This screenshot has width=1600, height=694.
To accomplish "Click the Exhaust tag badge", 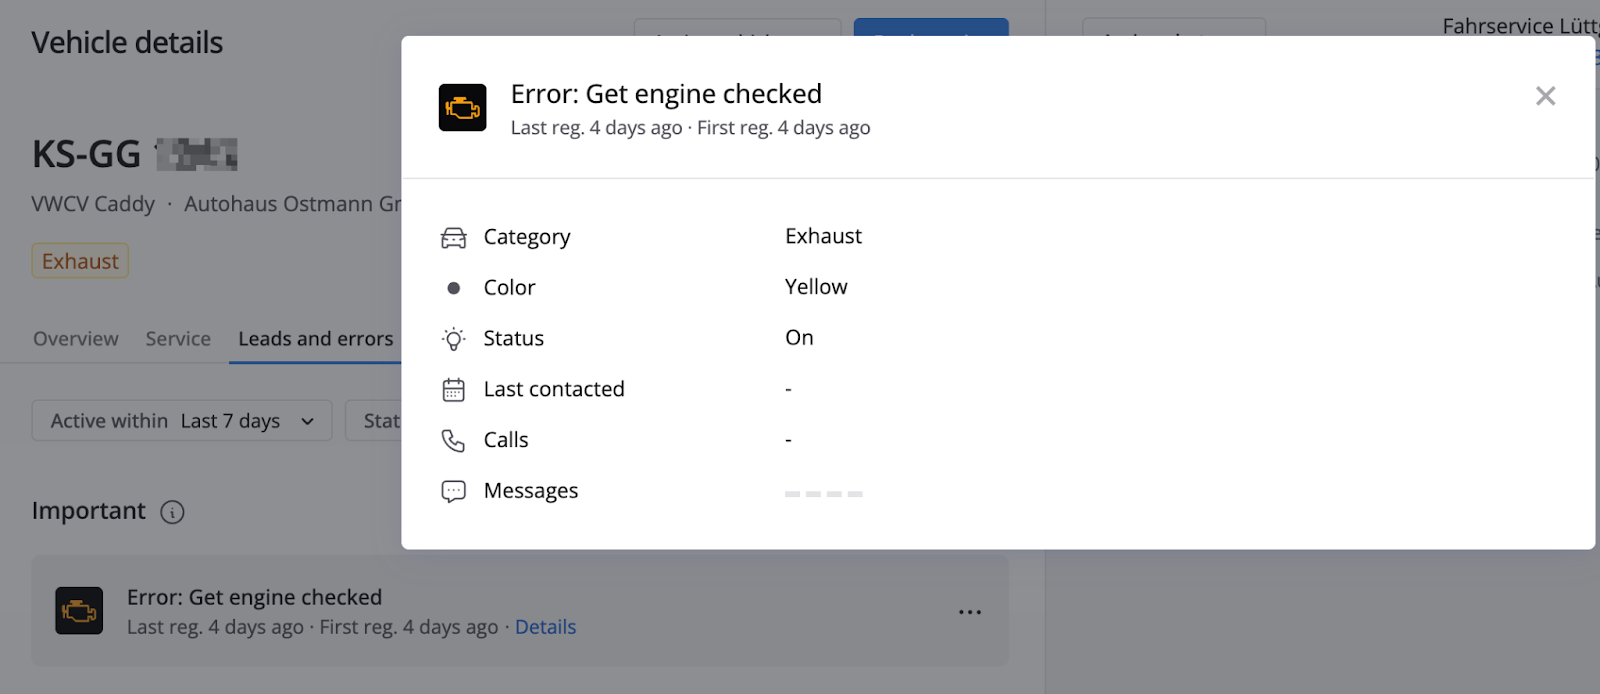I will pyautogui.click(x=80, y=261).
